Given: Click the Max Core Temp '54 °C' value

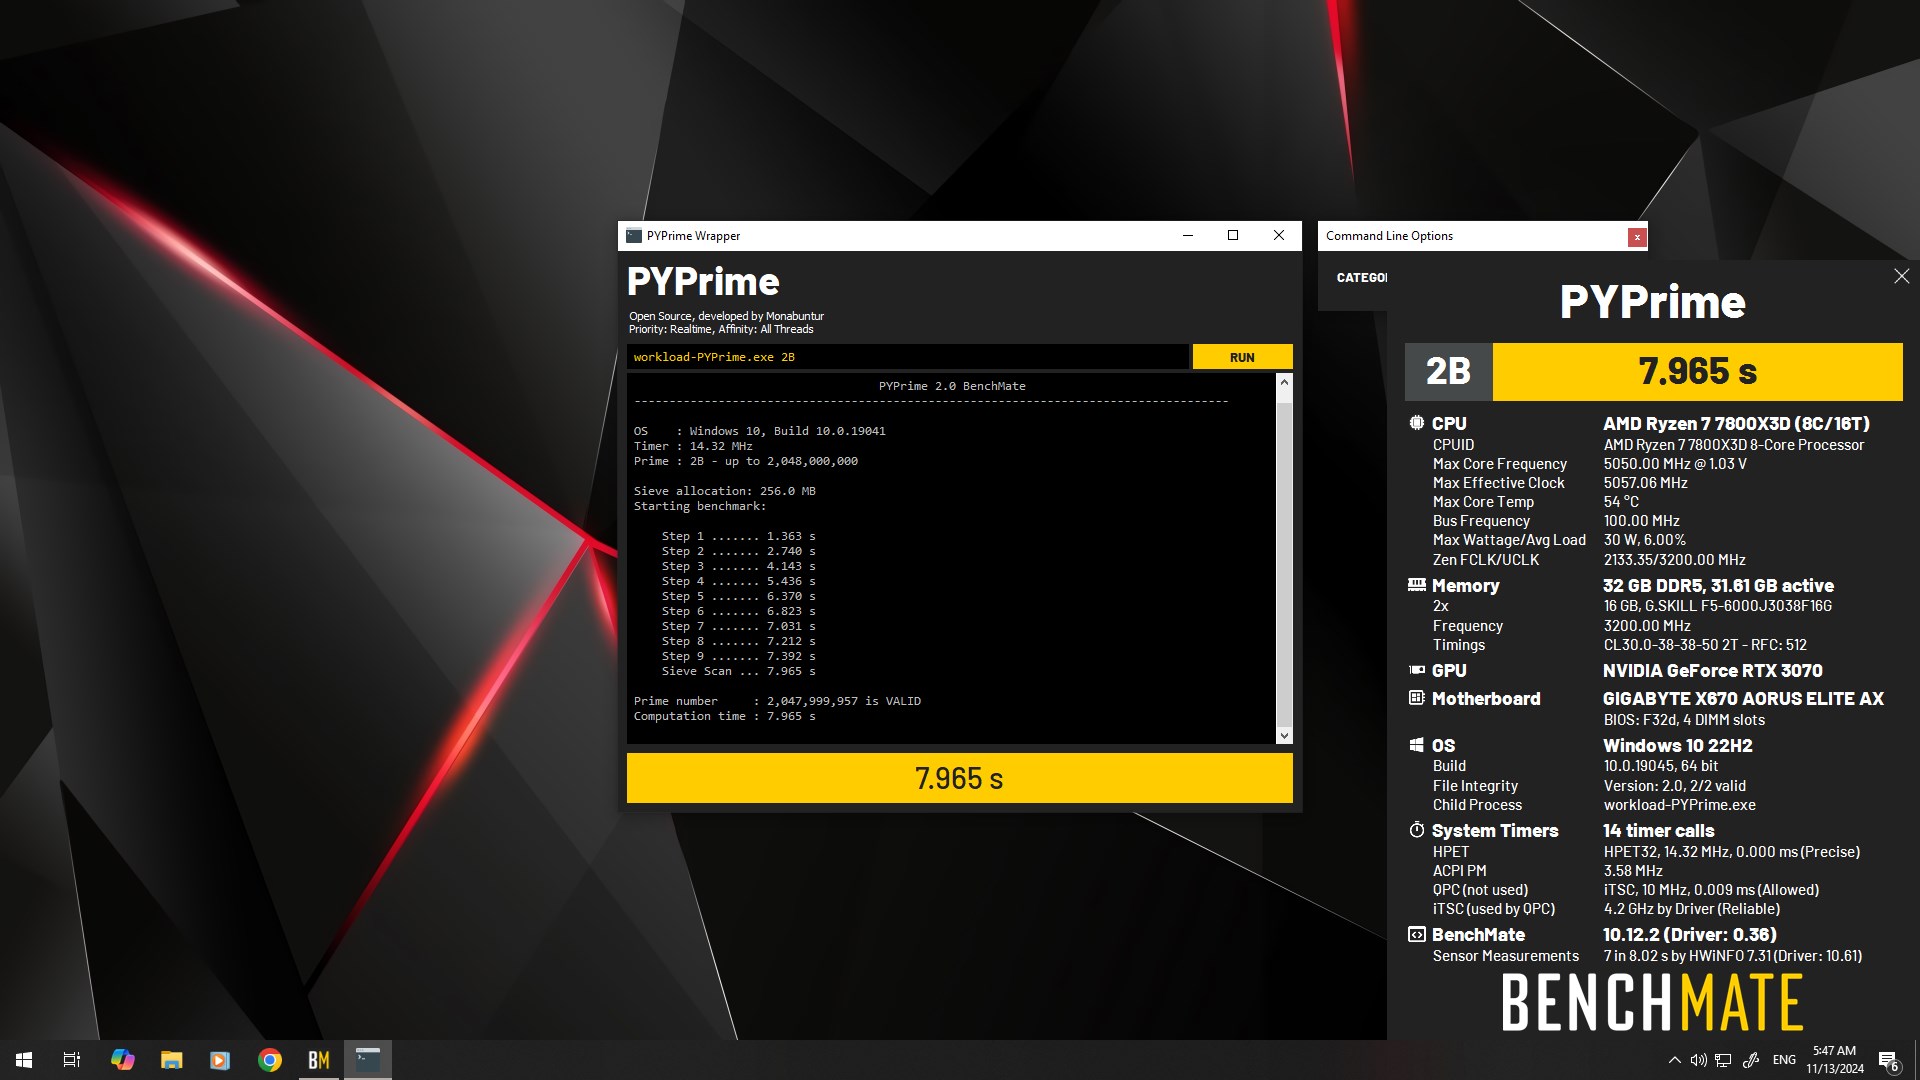Looking at the screenshot, I should tap(1621, 502).
